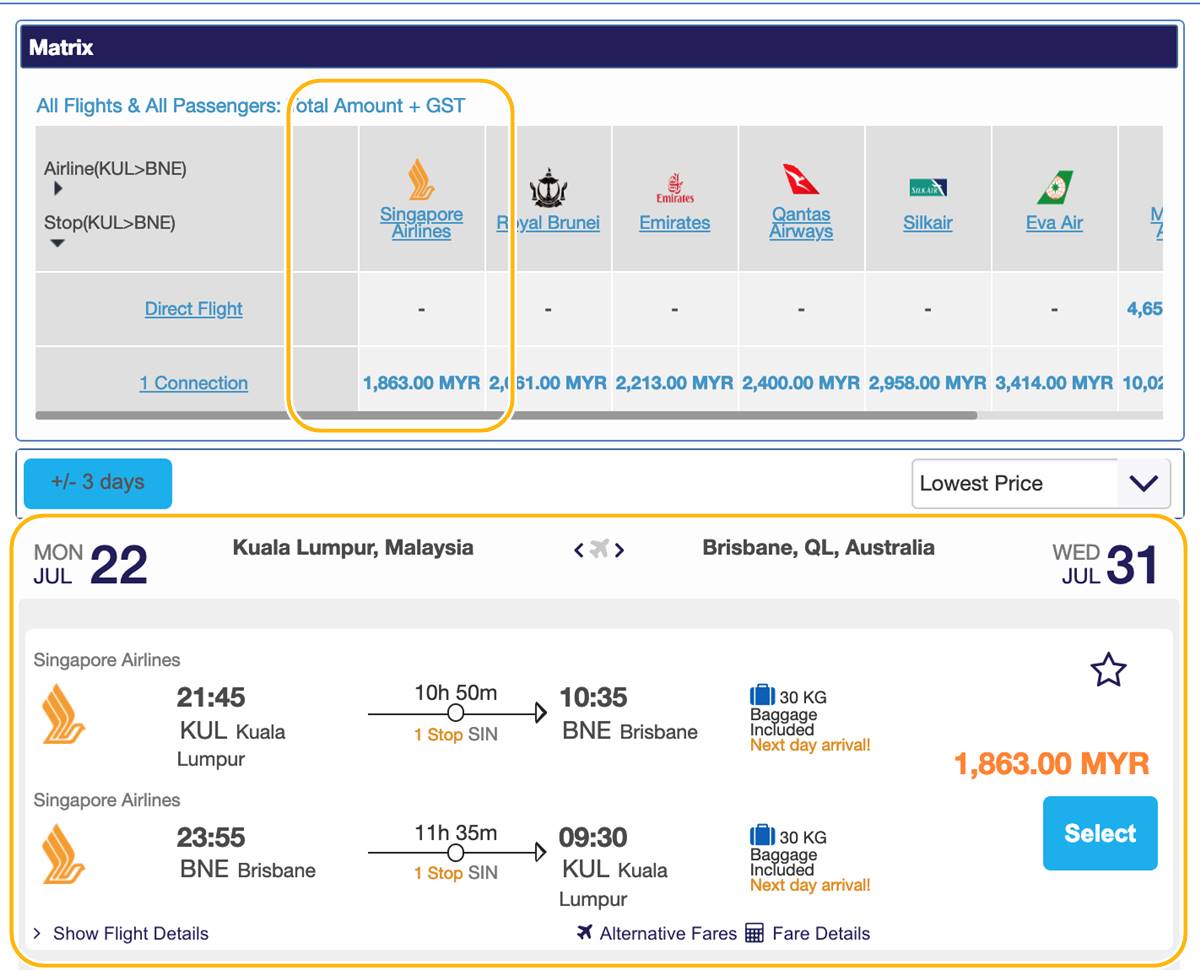Click the outbound flight's Singapore Airlines logo
Image resolution: width=1200 pixels, height=970 pixels.
pos(63,714)
